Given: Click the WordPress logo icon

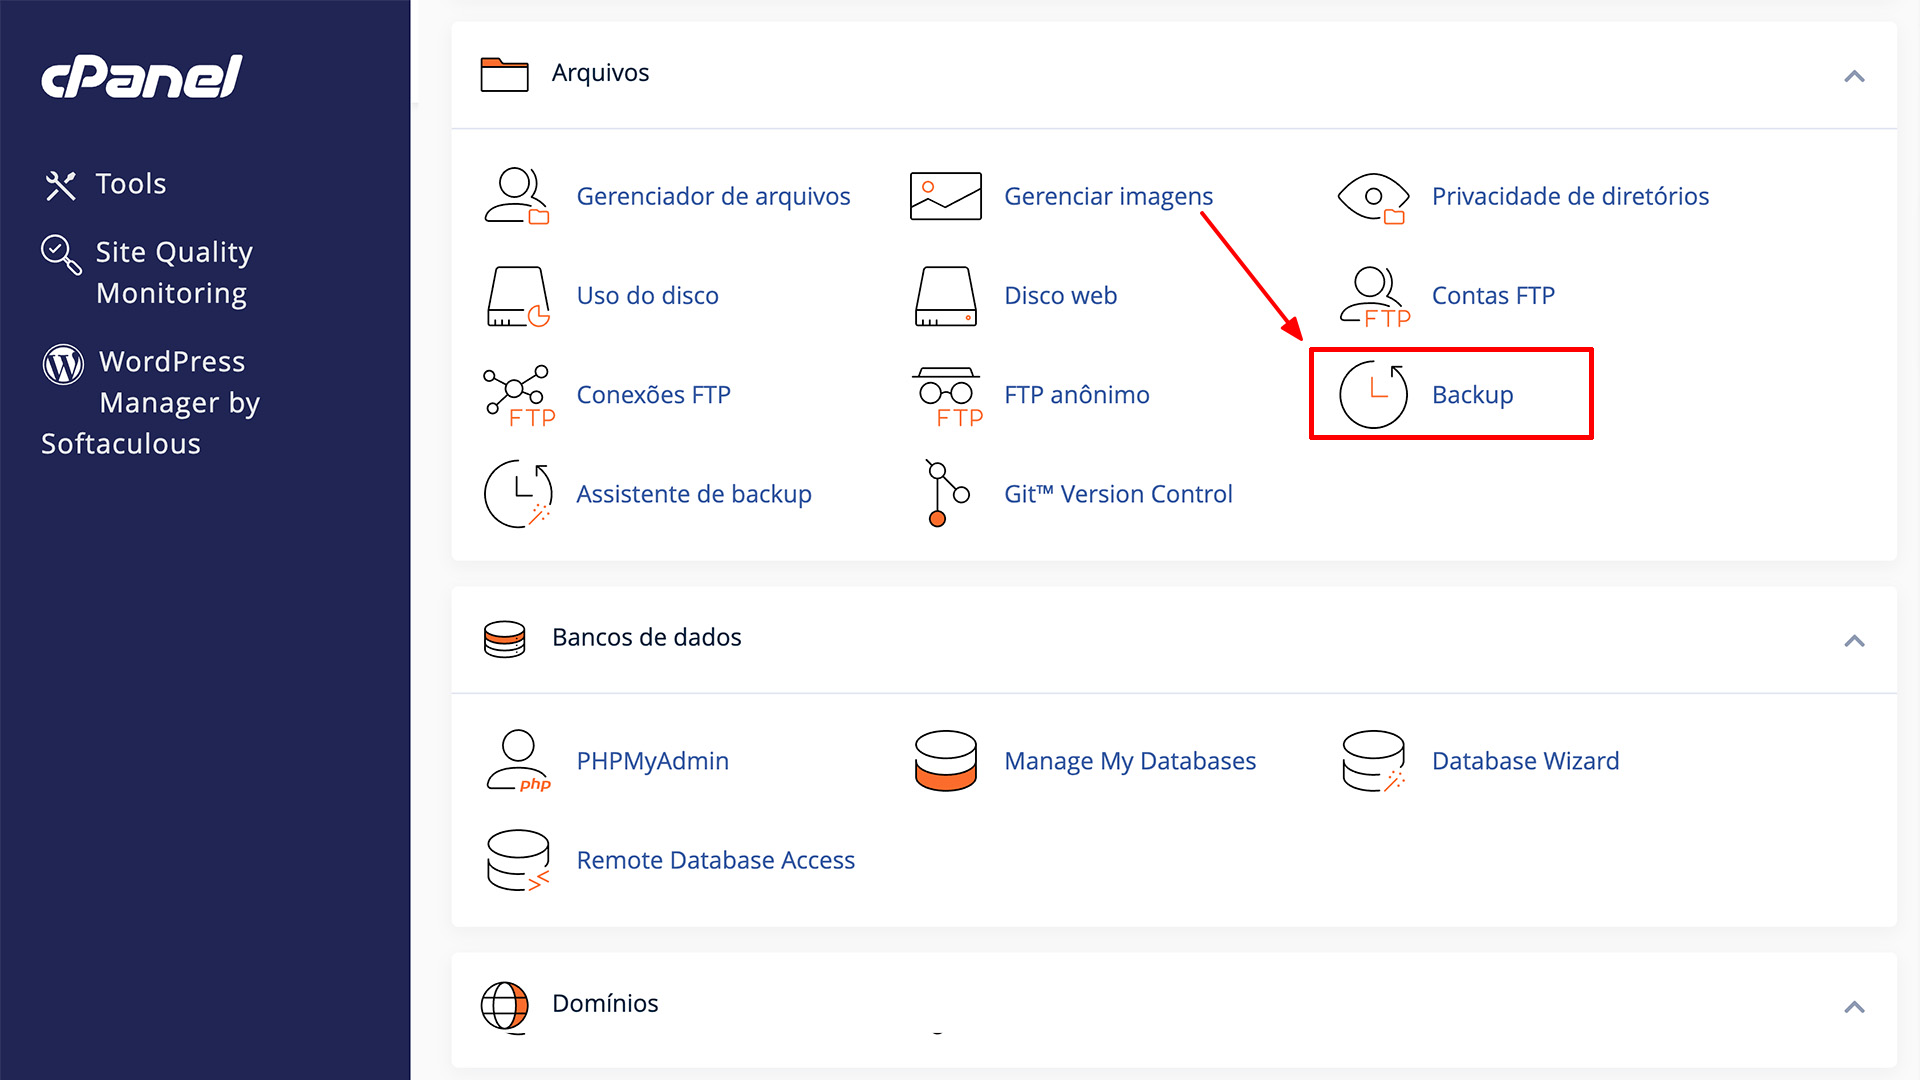Looking at the screenshot, I should (x=63, y=364).
